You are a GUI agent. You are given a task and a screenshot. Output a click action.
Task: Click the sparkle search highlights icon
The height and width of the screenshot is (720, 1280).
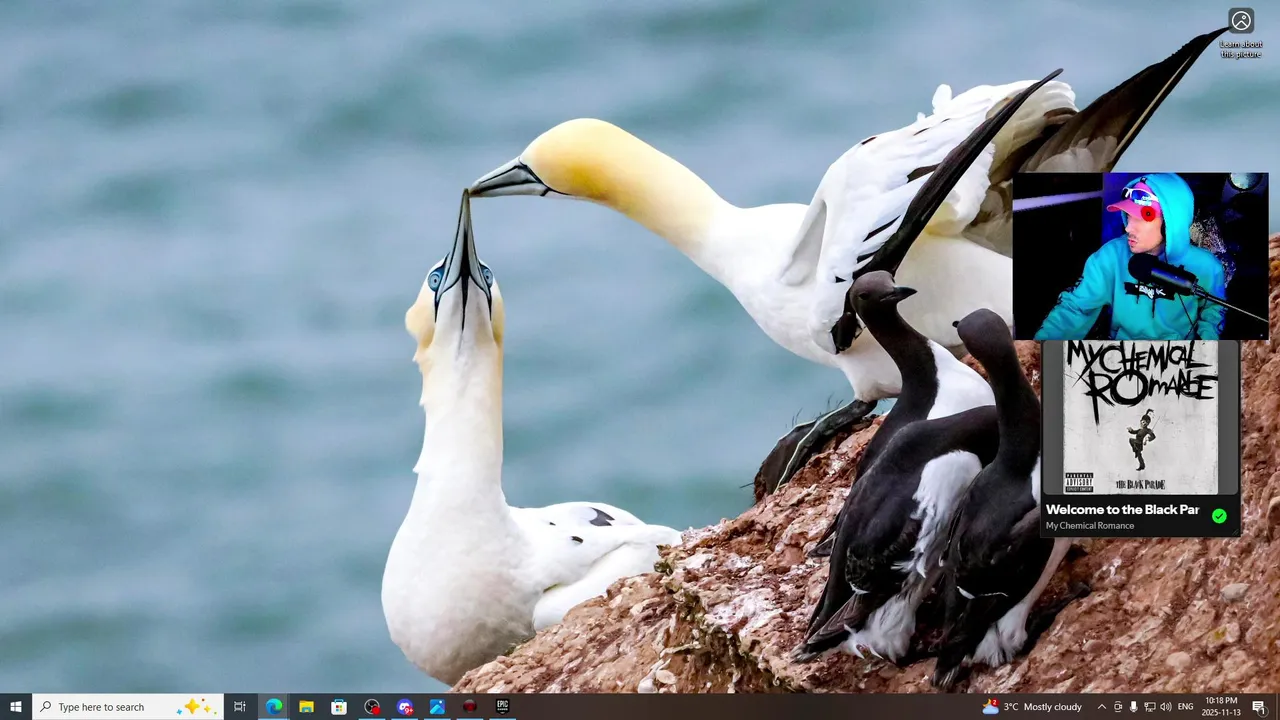click(x=194, y=707)
